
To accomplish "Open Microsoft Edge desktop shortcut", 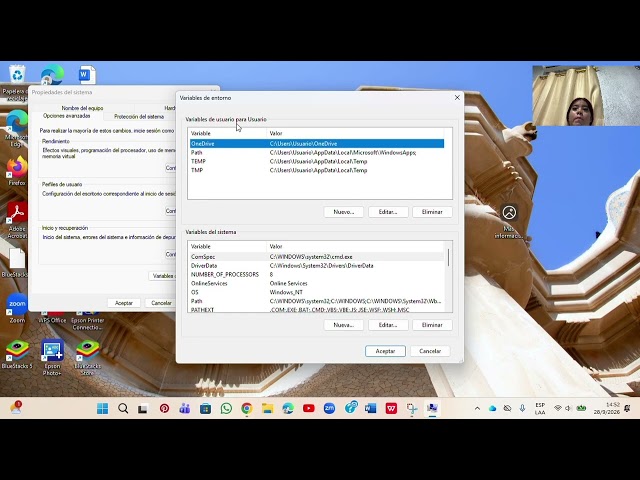I will (x=16, y=128).
